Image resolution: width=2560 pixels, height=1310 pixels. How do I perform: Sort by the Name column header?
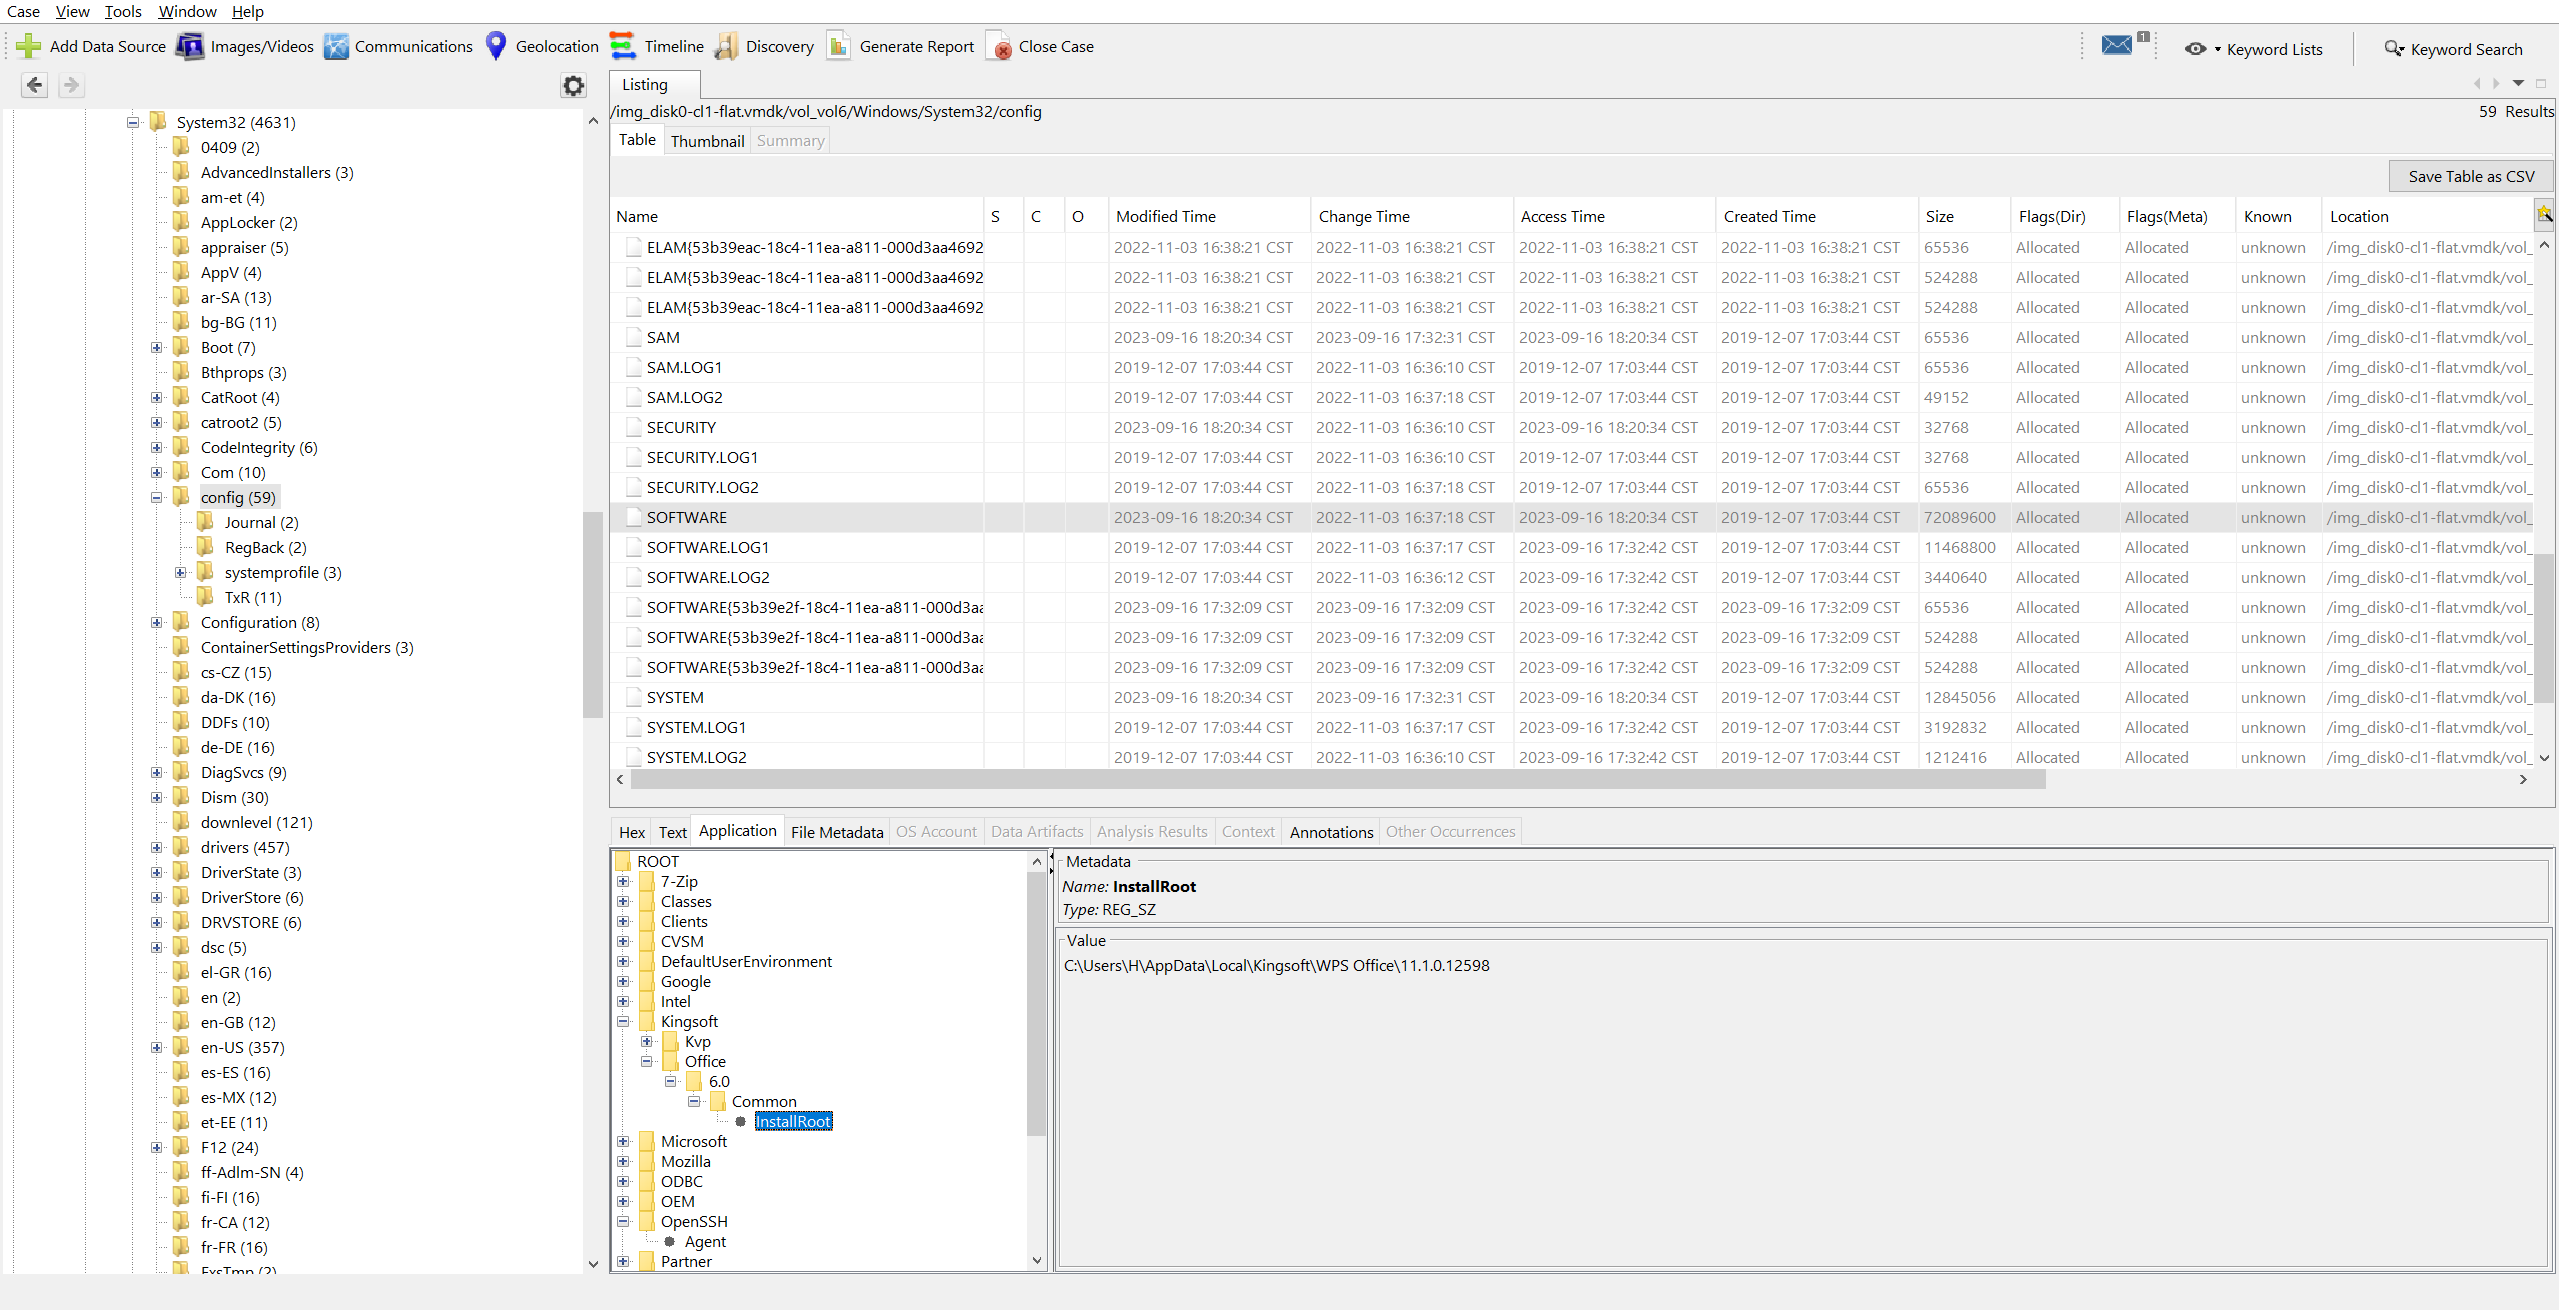coord(797,216)
